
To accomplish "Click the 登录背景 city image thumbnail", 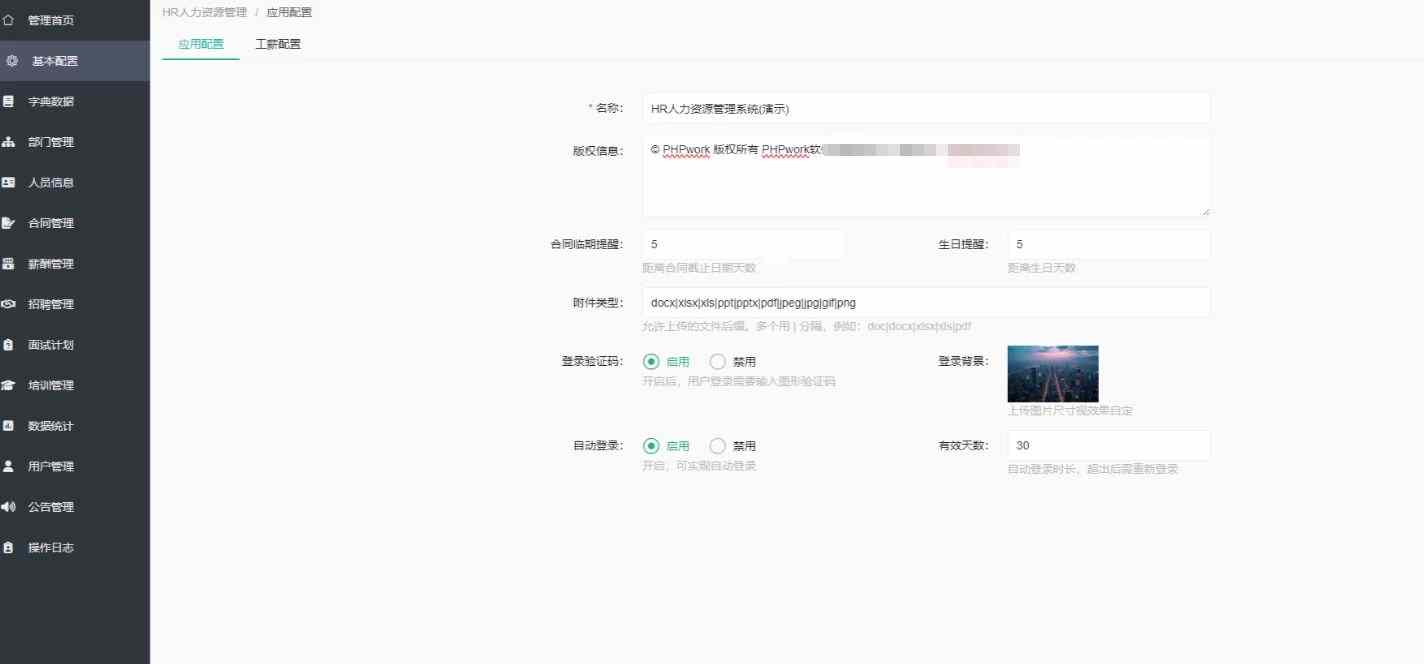I will [x=1052, y=373].
